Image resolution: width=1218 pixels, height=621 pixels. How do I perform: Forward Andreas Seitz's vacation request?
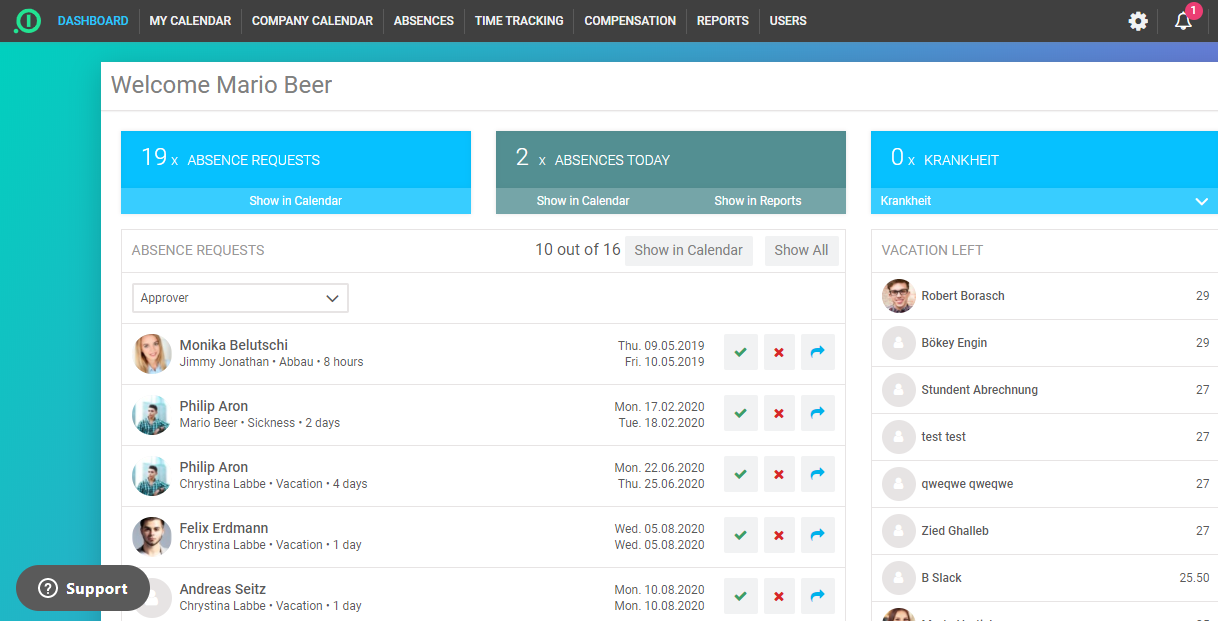[818, 596]
